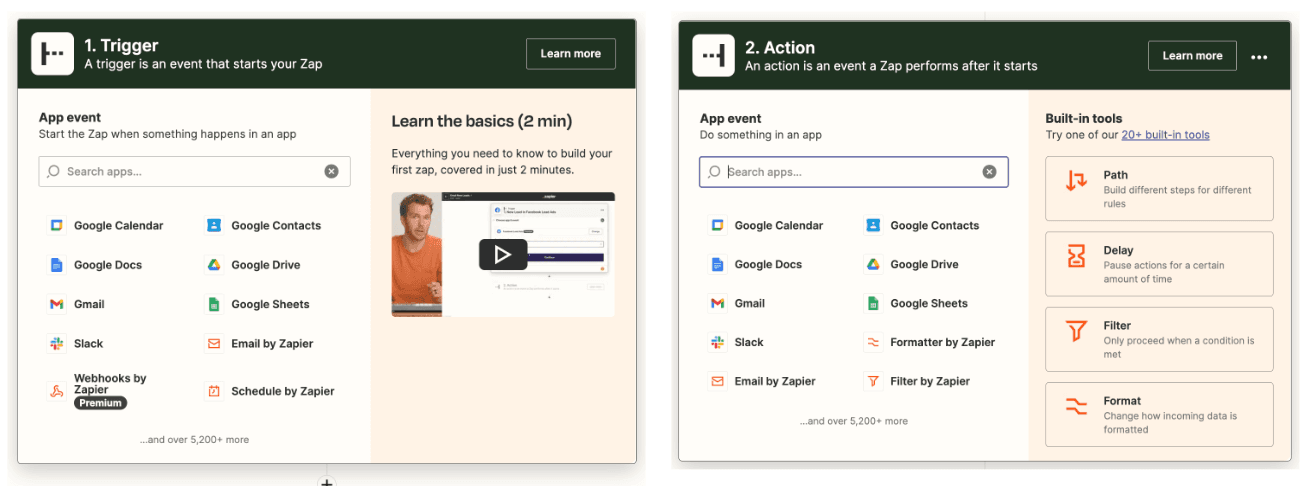This screenshot has width=1312, height=486.
Task: Open the 20+ built-in tools link
Action: tap(1165, 135)
